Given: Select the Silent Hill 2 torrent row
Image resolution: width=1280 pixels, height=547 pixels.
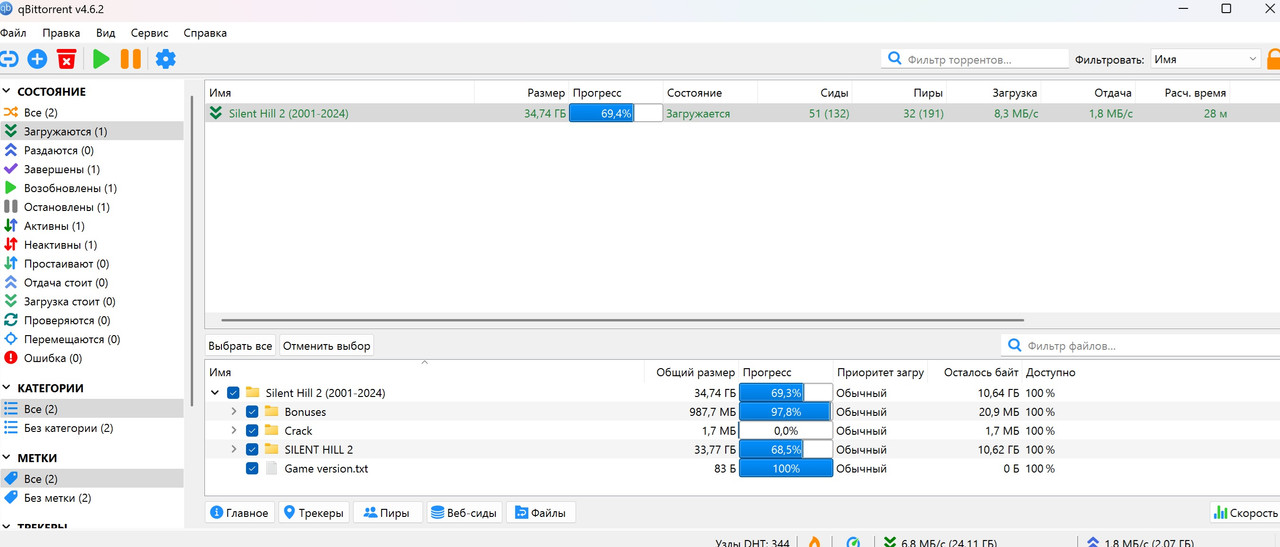Looking at the screenshot, I should point(742,113).
